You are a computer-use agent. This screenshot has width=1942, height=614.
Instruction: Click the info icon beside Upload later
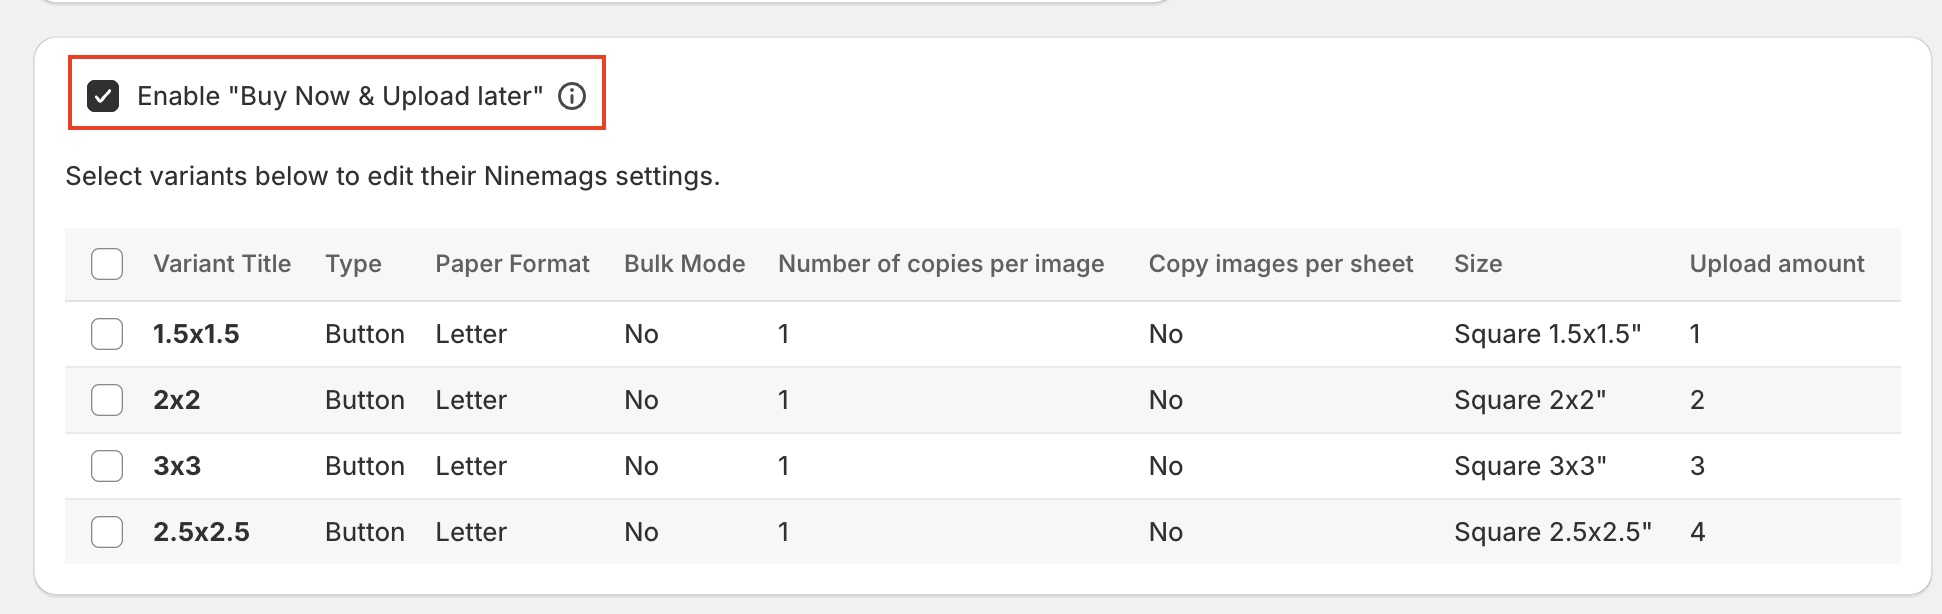tap(572, 96)
